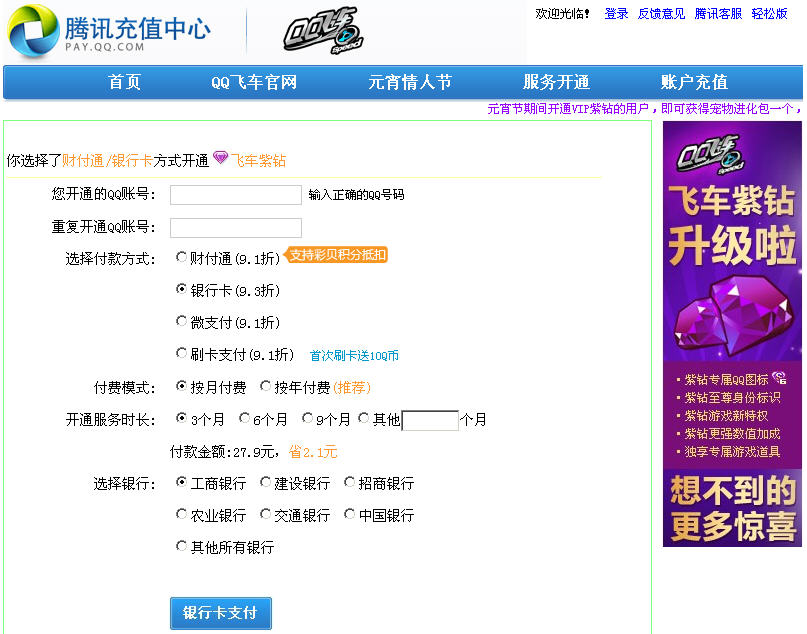Click the 支持彩贝积分抵扣 orange tag
Image resolution: width=807 pixels, height=634 pixels.
(336, 255)
